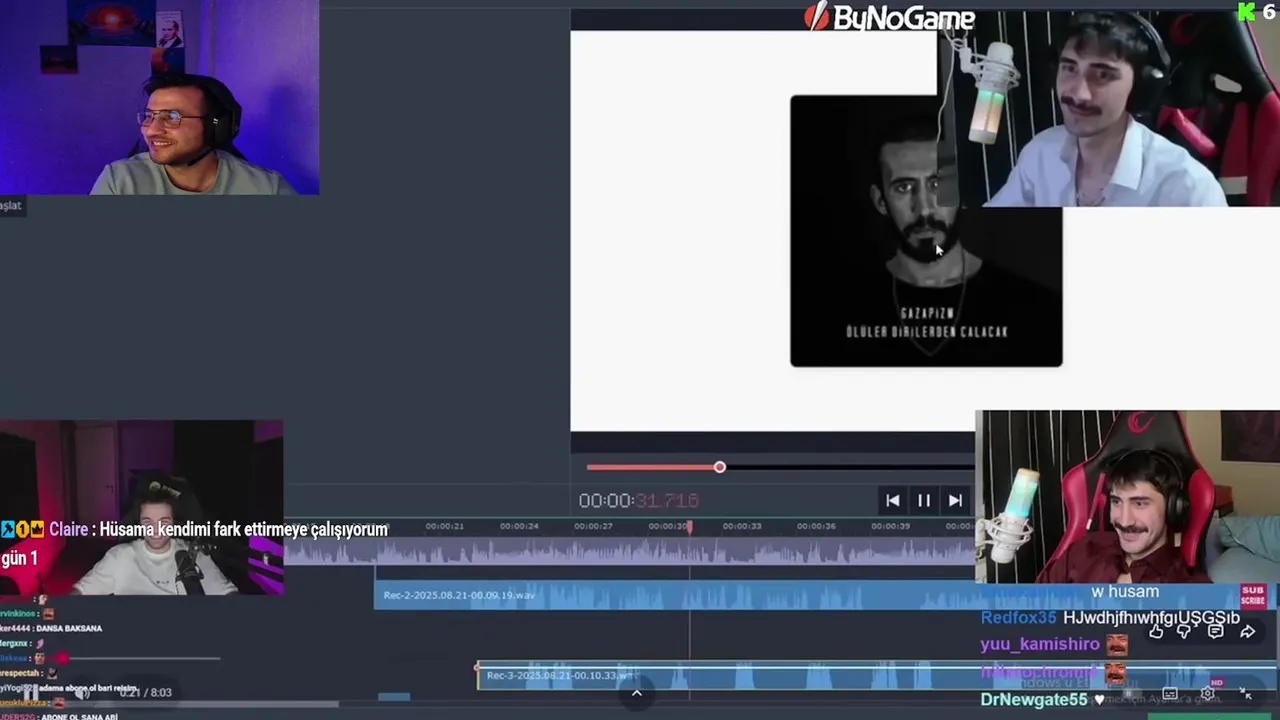This screenshot has height=720, width=1280.
Task: Click the red playhead marker on timeline ruler
Action: coord(689,526)
